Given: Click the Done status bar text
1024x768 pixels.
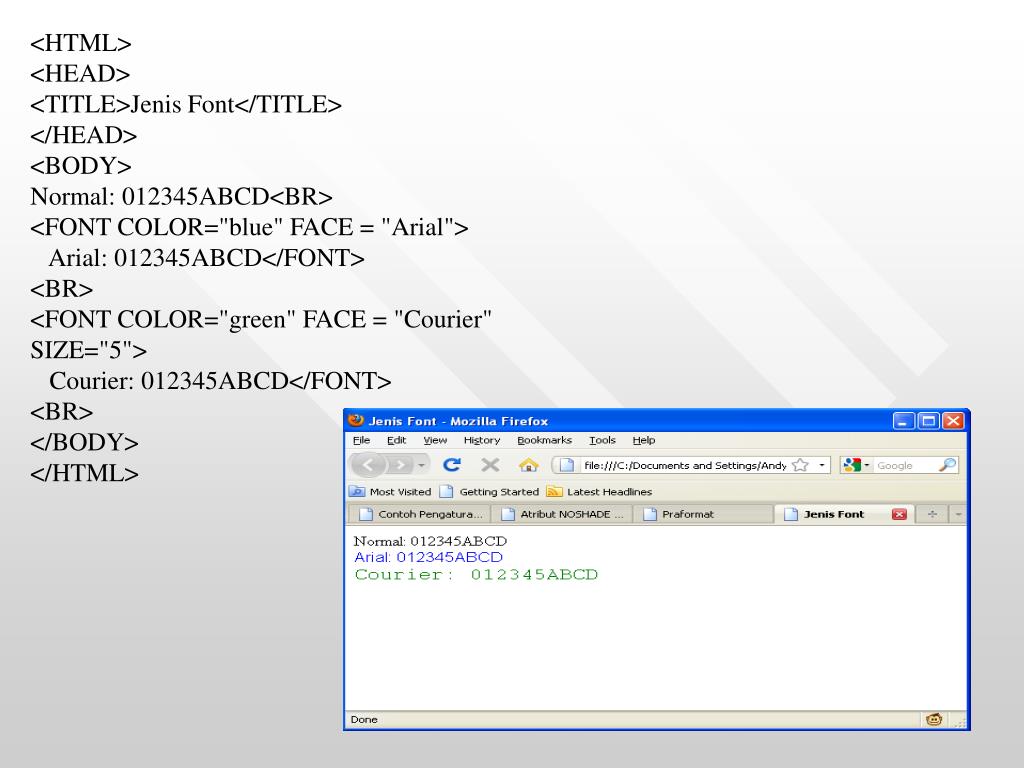Looking at the screenshot, I should 364,720.
